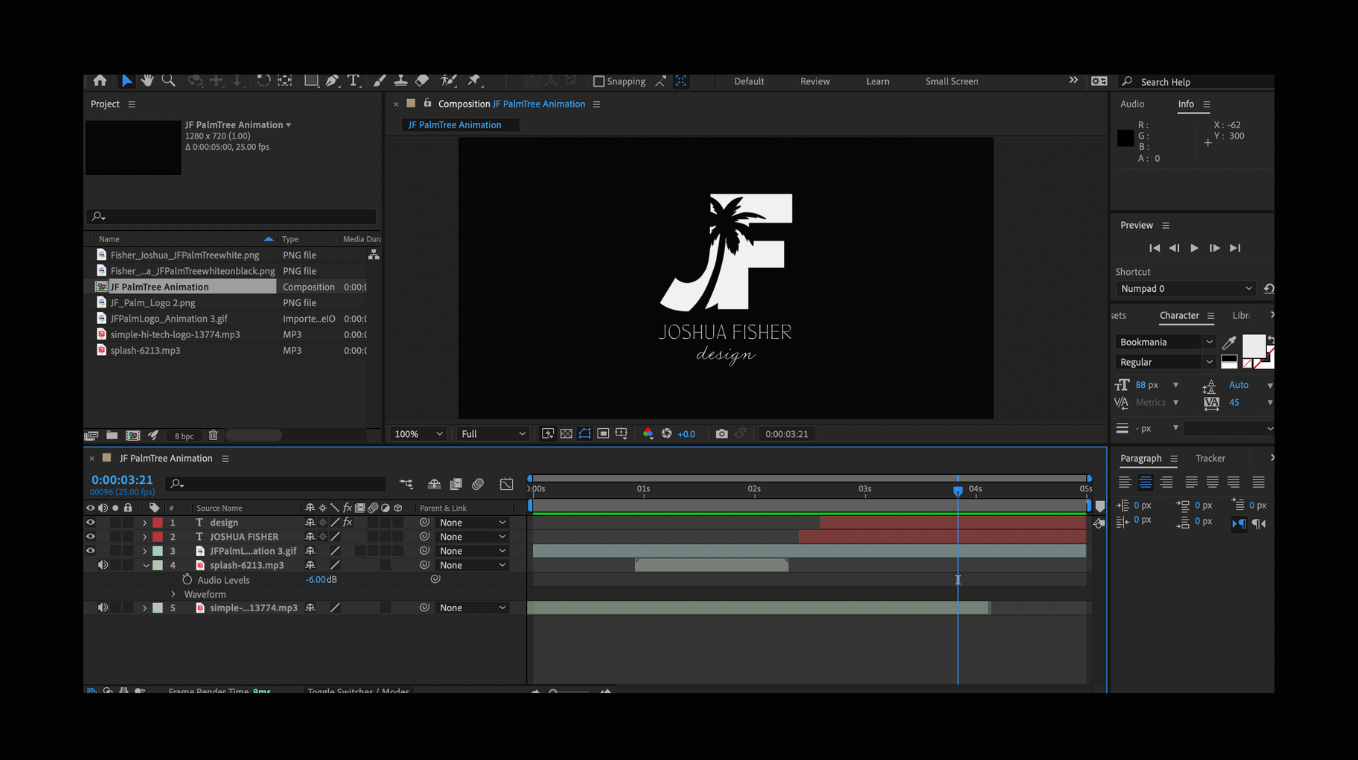This screenshot has width=1358, height=760.
Task: Open the Bookmania font family dropdown
Action: [x=1165, y=342]
